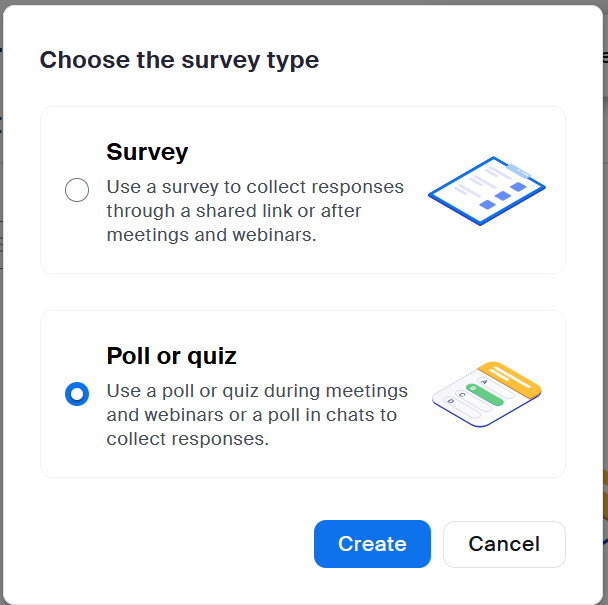Click 'Use a poll or quiz during meetings' text
Screen dimensions: 608x605
pyautogui.click(x=257, y=390)
